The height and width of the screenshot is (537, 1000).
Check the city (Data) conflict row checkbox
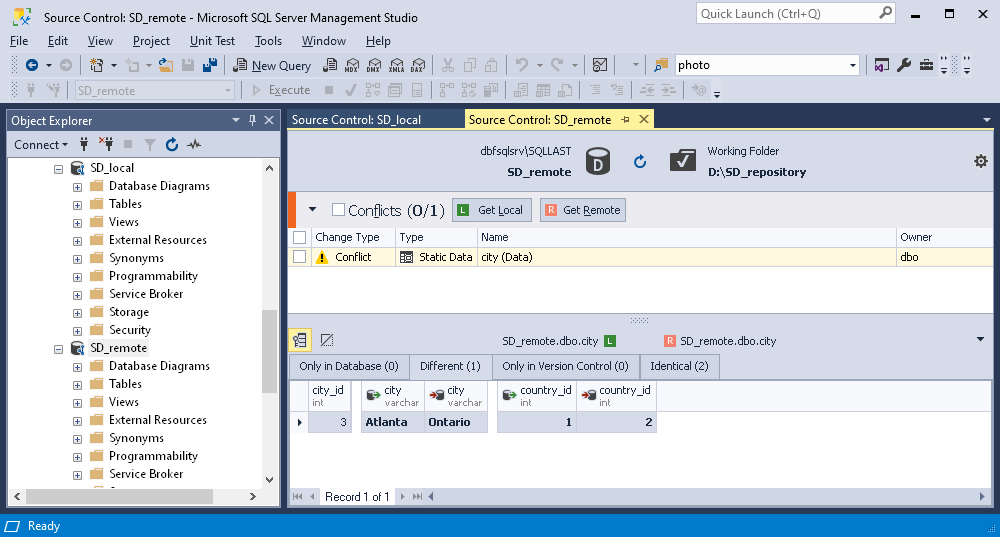(x=299, y=257)
